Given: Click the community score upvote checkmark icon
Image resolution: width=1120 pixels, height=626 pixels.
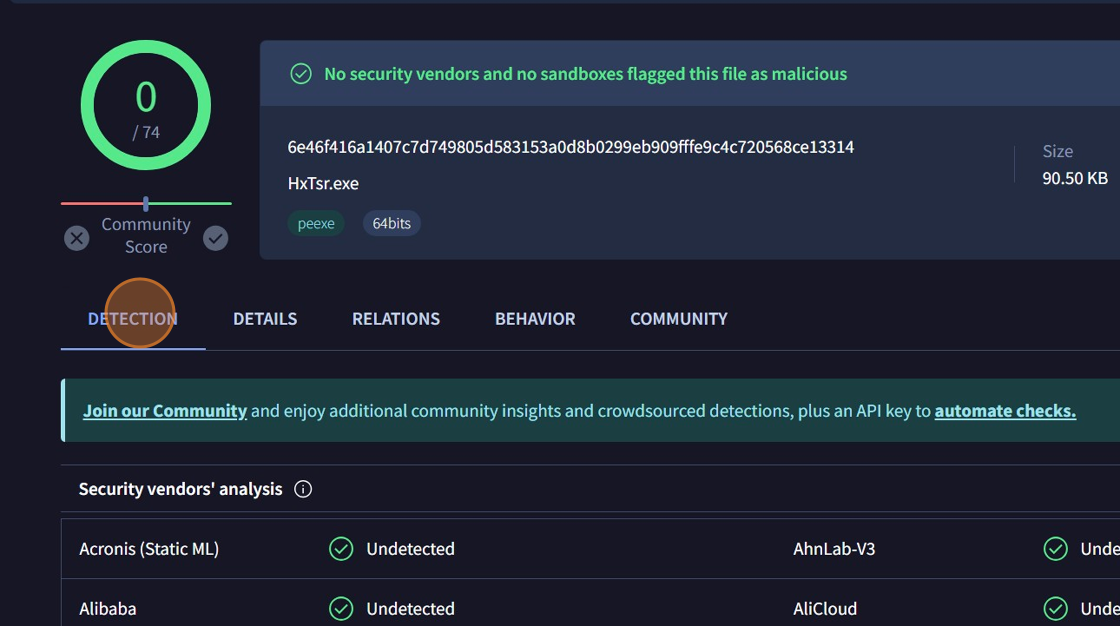Looking at the screenshot, I should pos(215,238).
